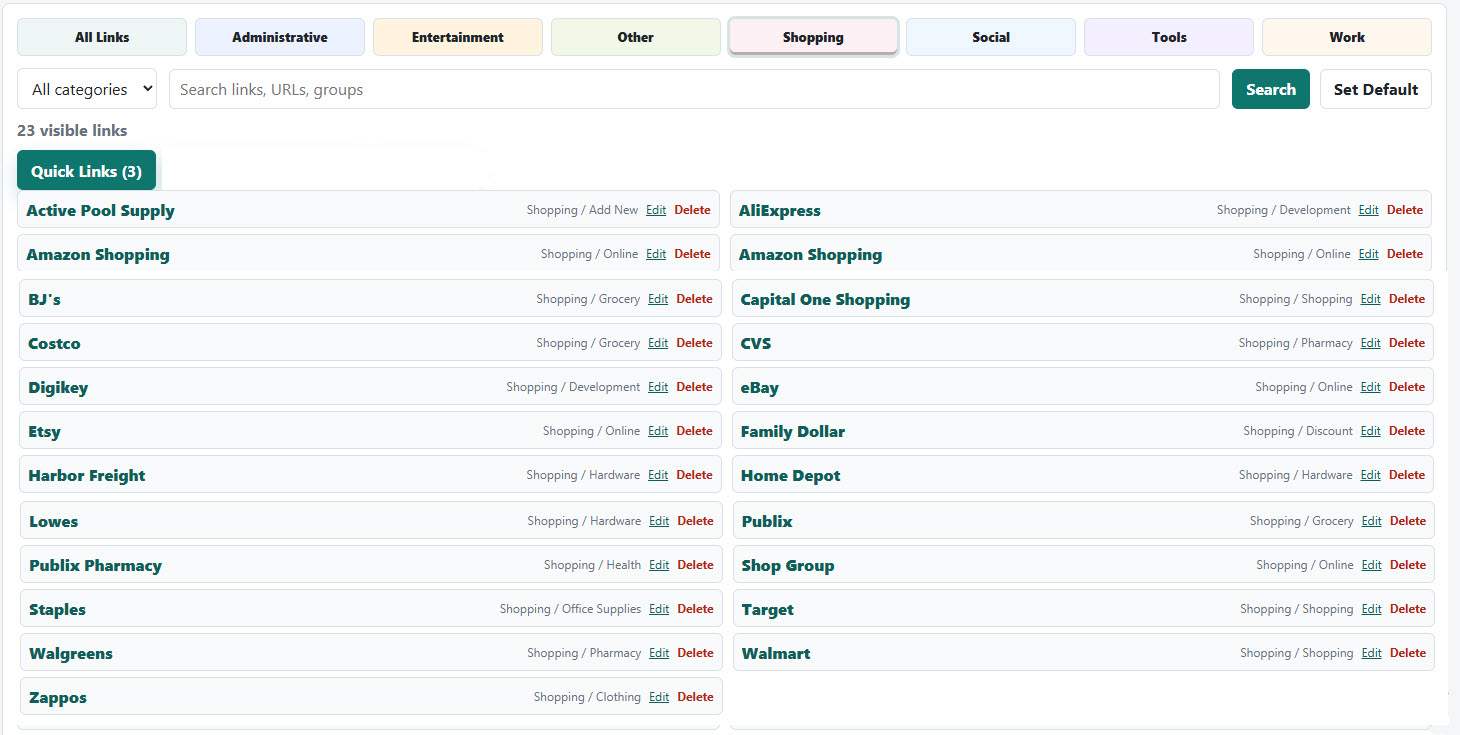Screen dimensions: 1460x735
Task: Open the Zappos link
Action: (58, 697)
